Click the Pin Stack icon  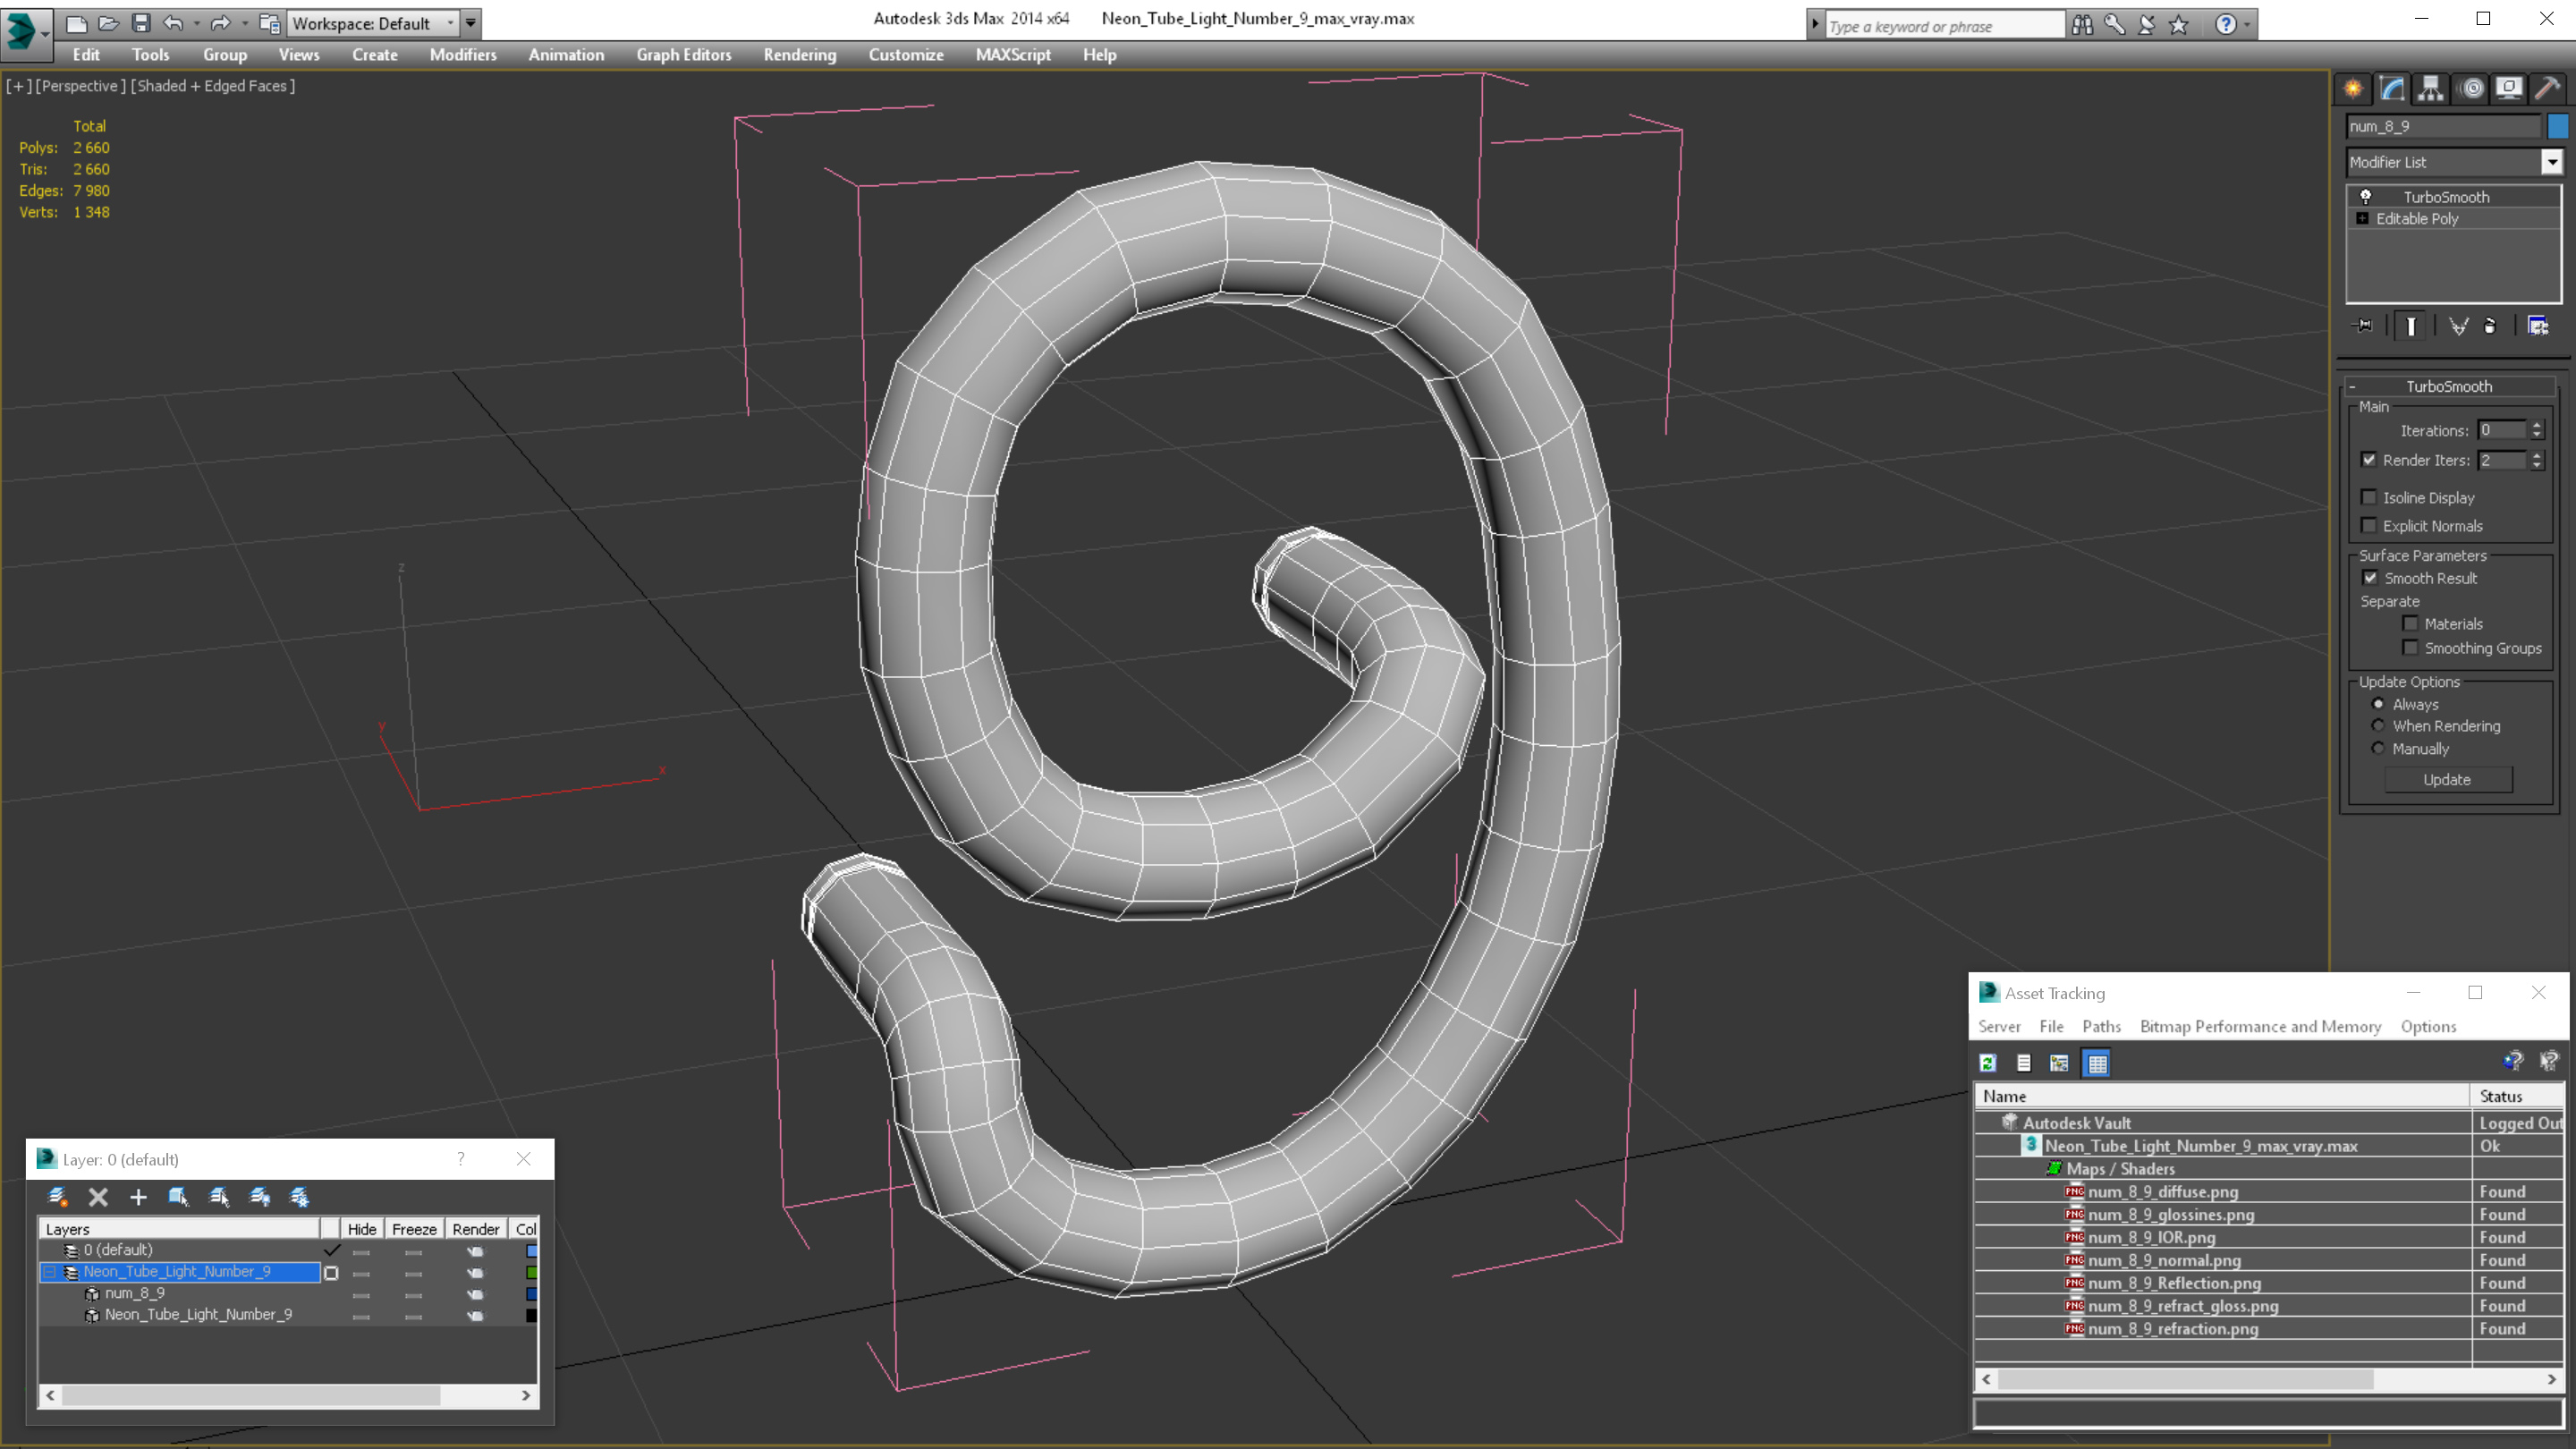click(x=2363, y=326)
